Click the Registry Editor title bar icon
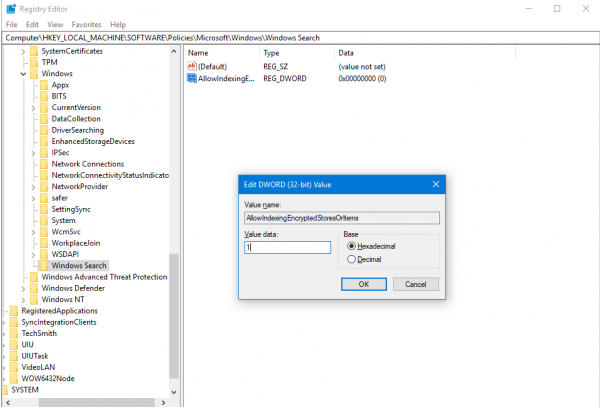This screenshot has width=601, height=408. click(x=10, y=8)
